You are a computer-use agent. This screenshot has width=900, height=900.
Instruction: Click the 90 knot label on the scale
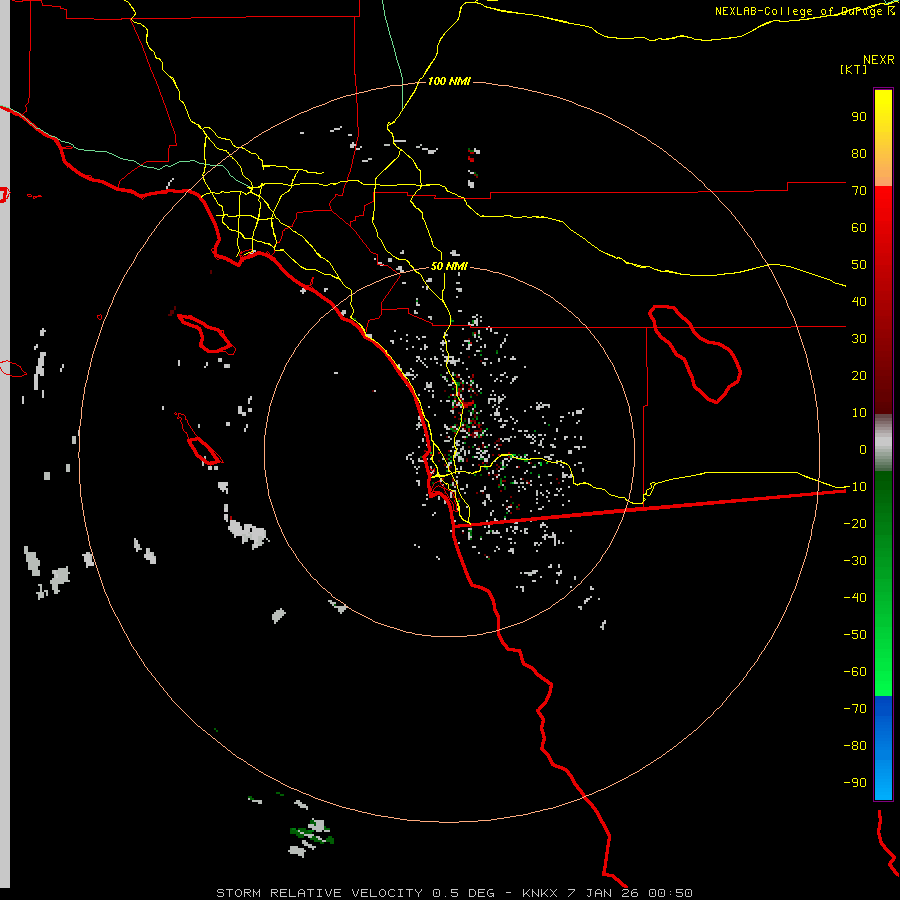pyautogui.click(x=859, y=117)
